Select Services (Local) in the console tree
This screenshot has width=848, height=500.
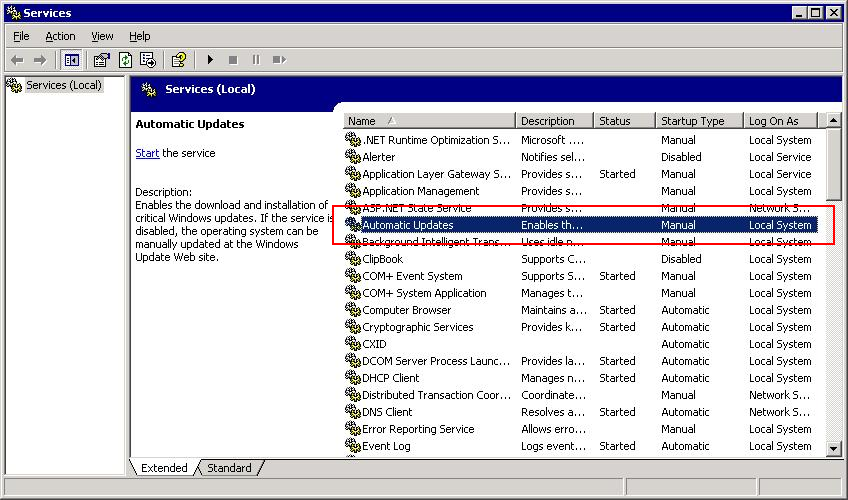(x=63, y=85)
